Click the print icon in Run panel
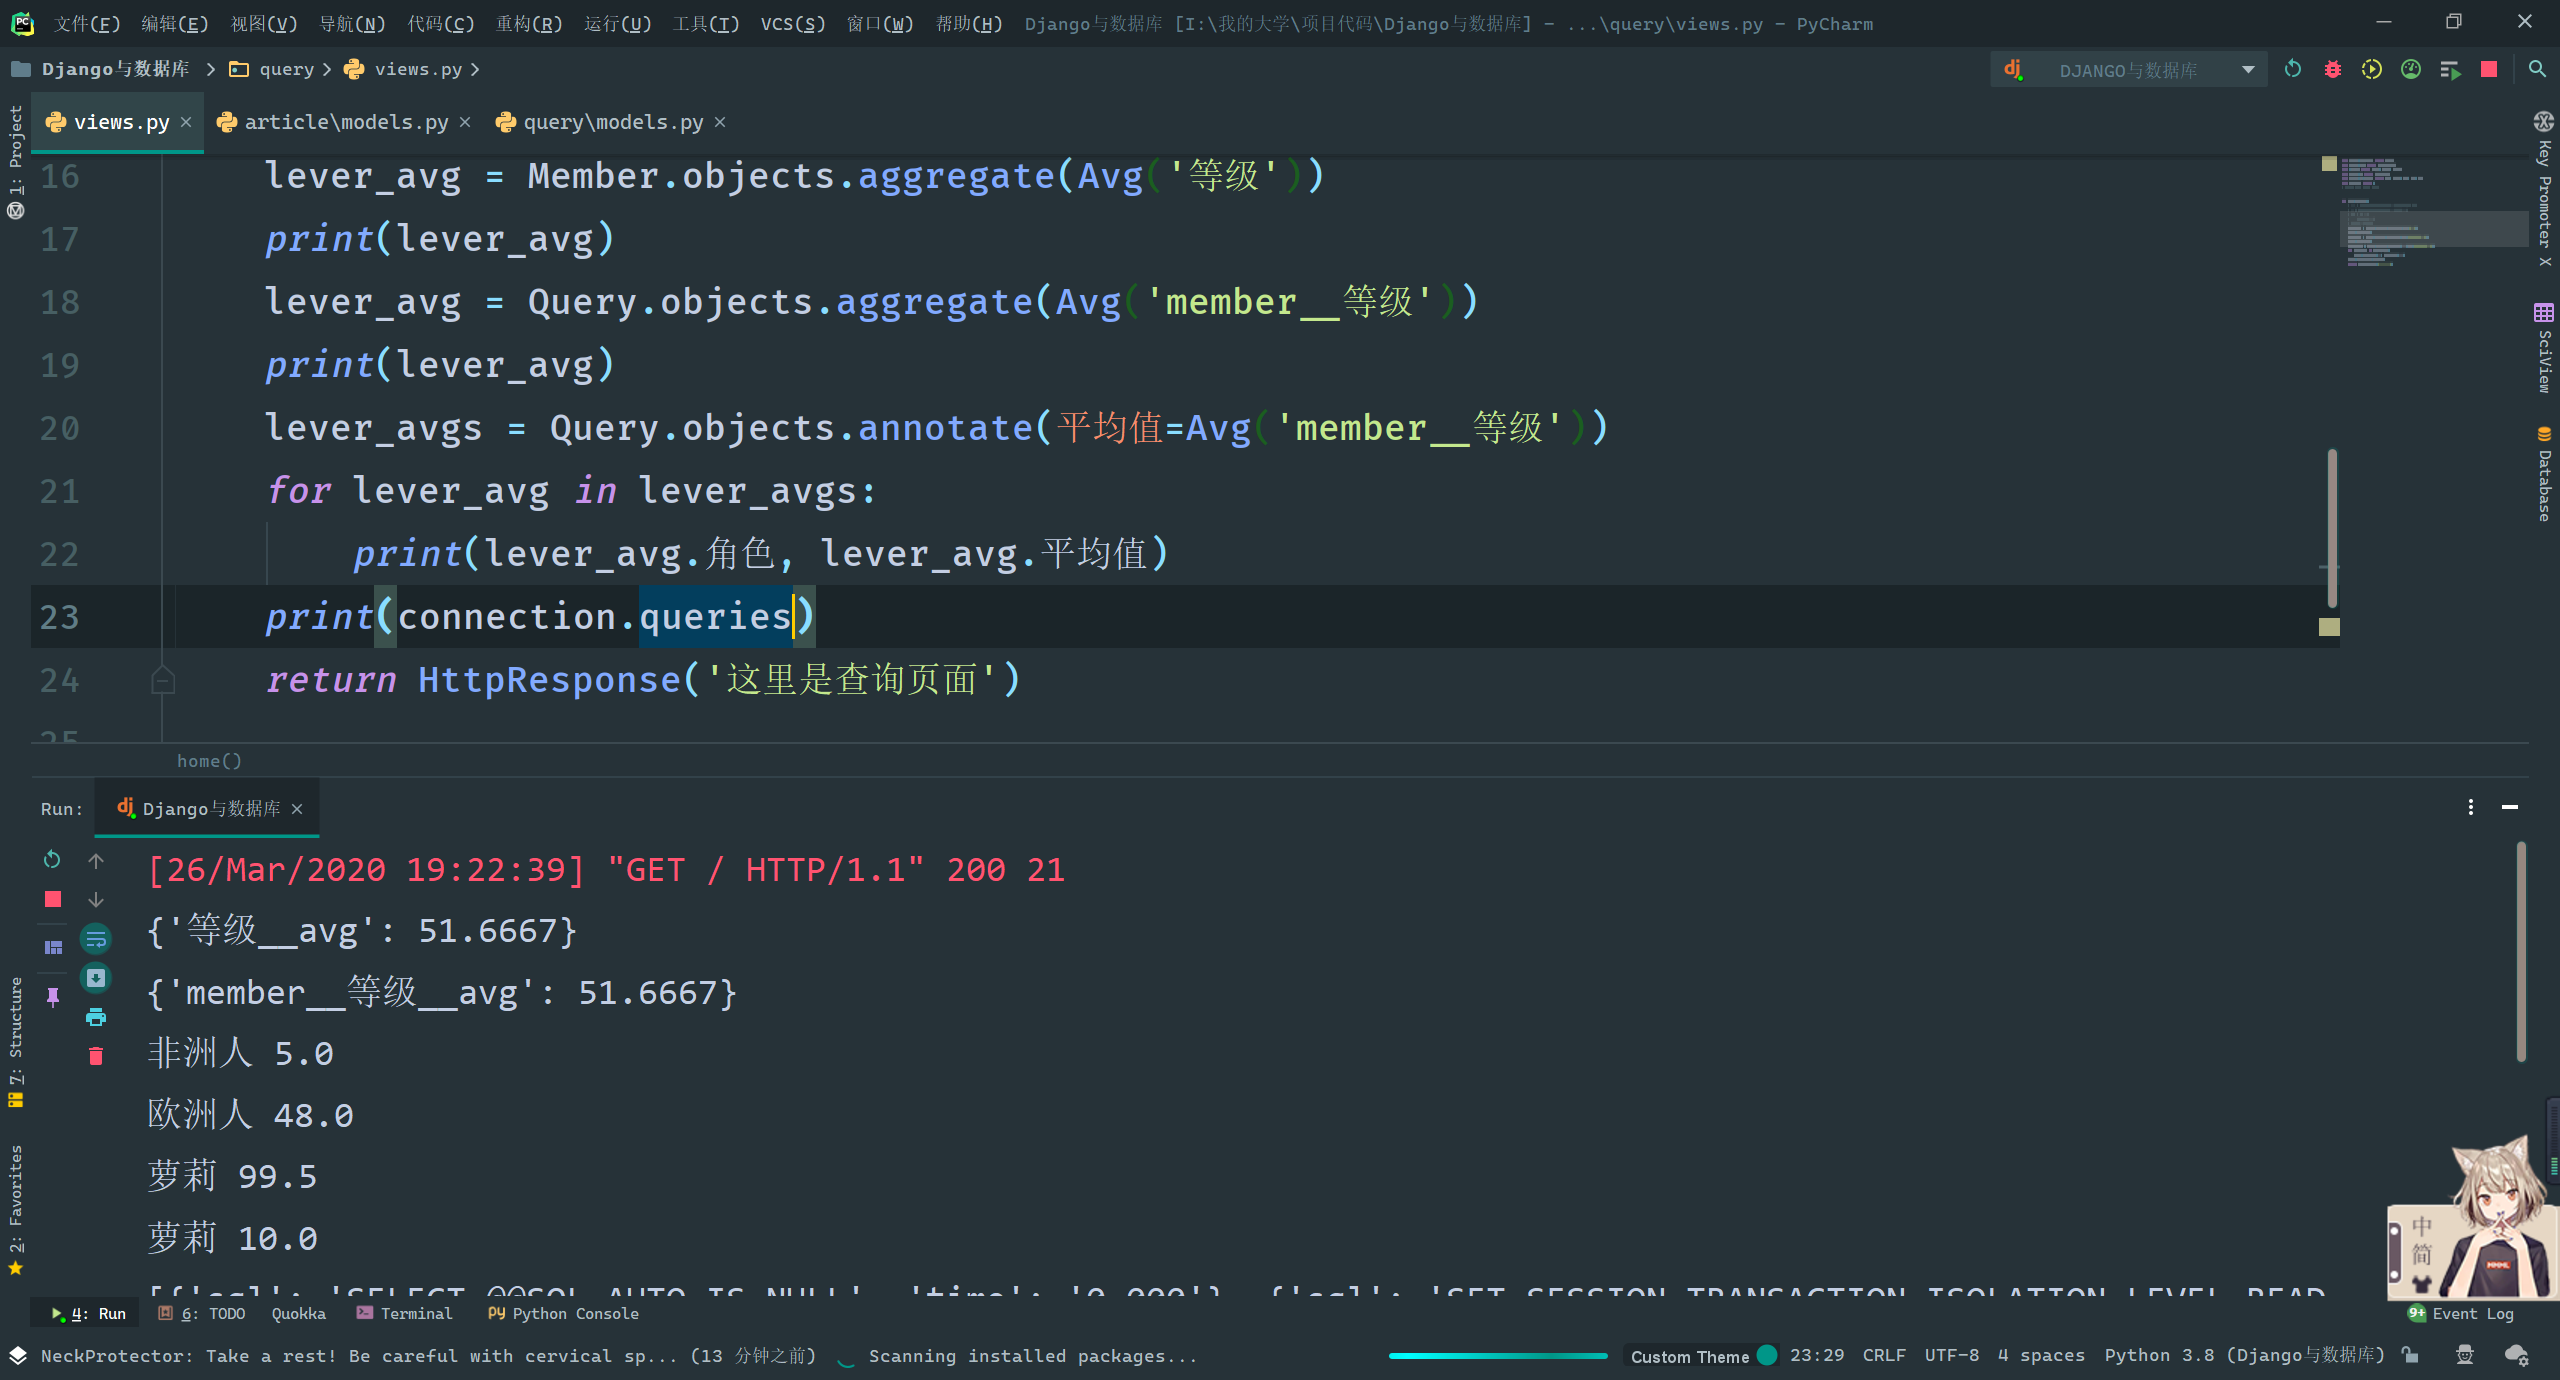This screenshot has width=2560, height=1380. (96, 1017)
